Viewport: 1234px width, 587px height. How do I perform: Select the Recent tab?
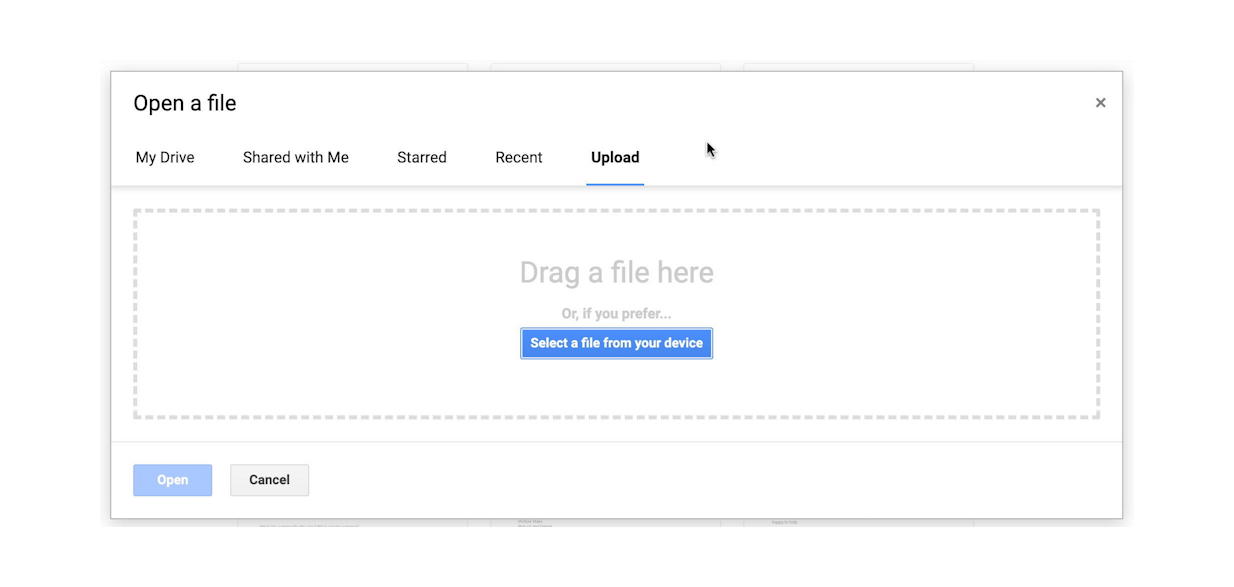click(518, 157)
